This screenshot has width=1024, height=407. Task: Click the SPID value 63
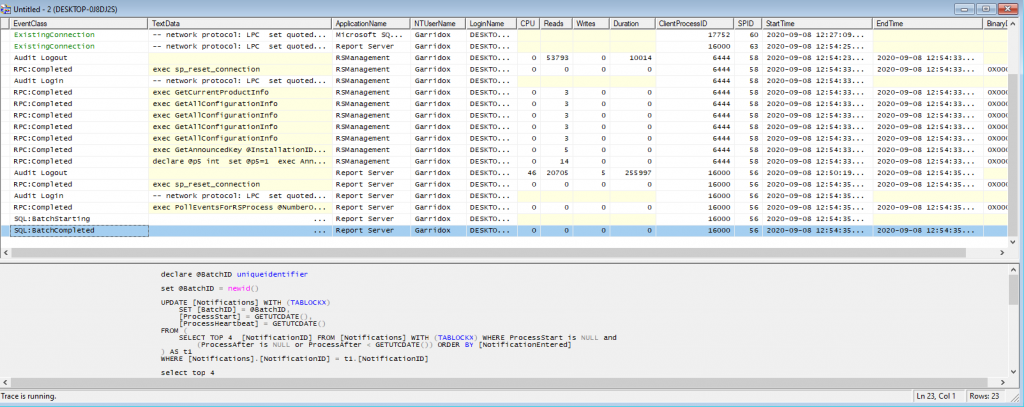(748, 46)
